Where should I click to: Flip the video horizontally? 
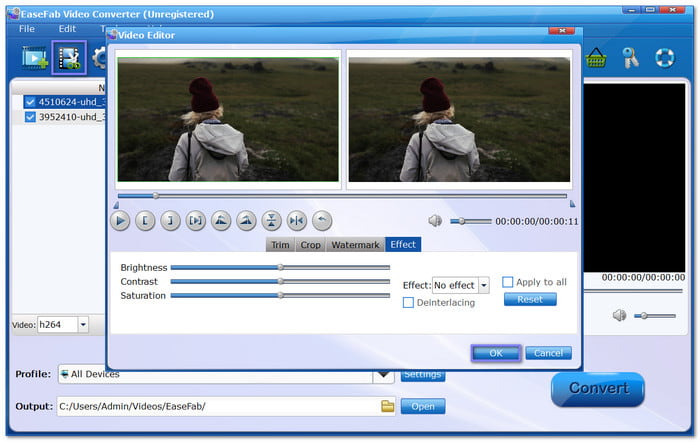tap(297, 221)
